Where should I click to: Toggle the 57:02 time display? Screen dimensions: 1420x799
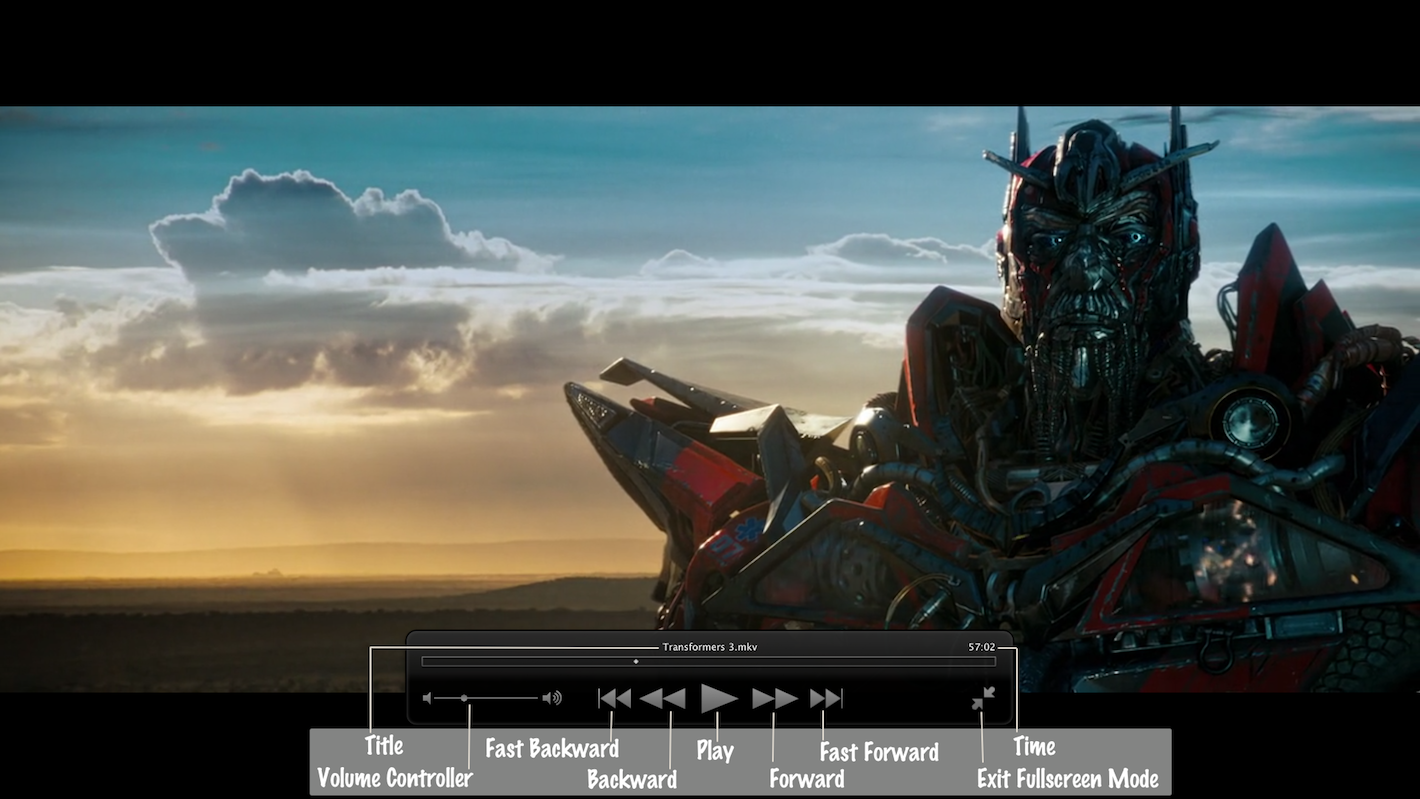coord(981,647)
